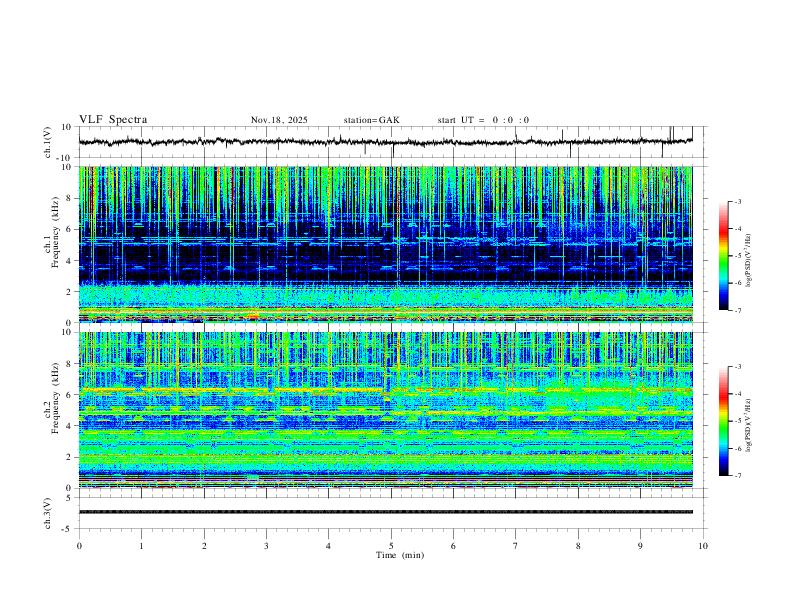
Task: Click time axis tick label "7"
Action: tap(516, 546)
